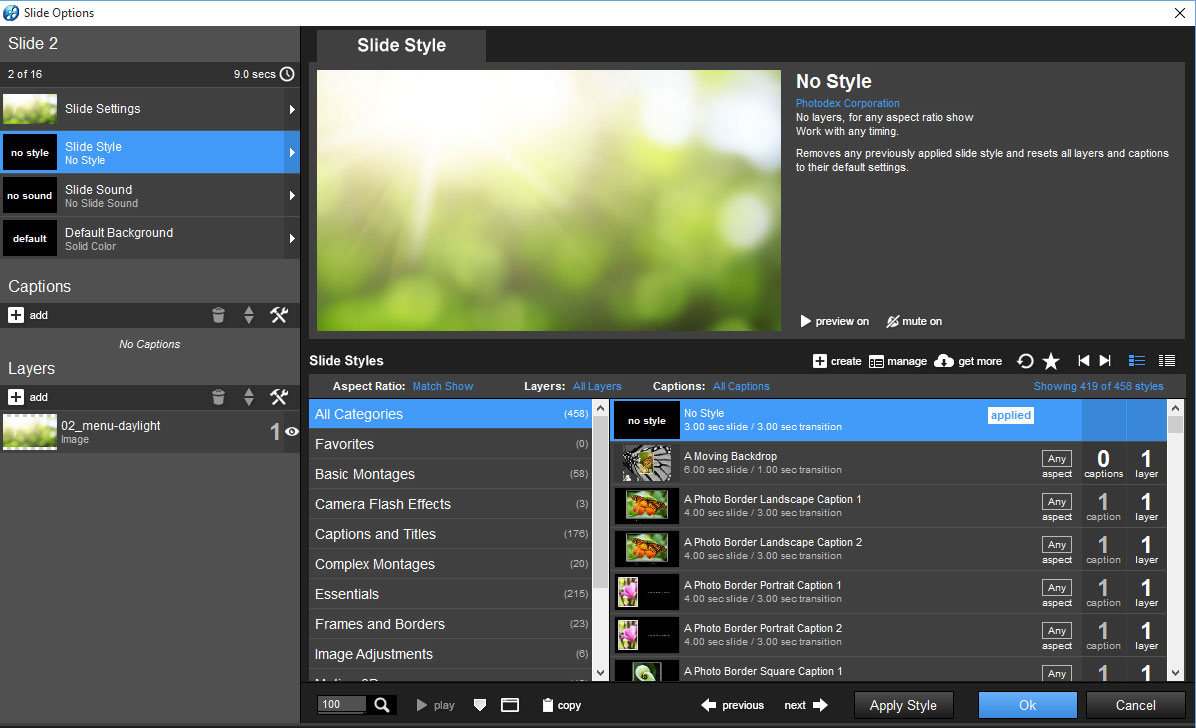Toggle visibility eye for 02_menu-daylight layer

[x=291, y=432]
